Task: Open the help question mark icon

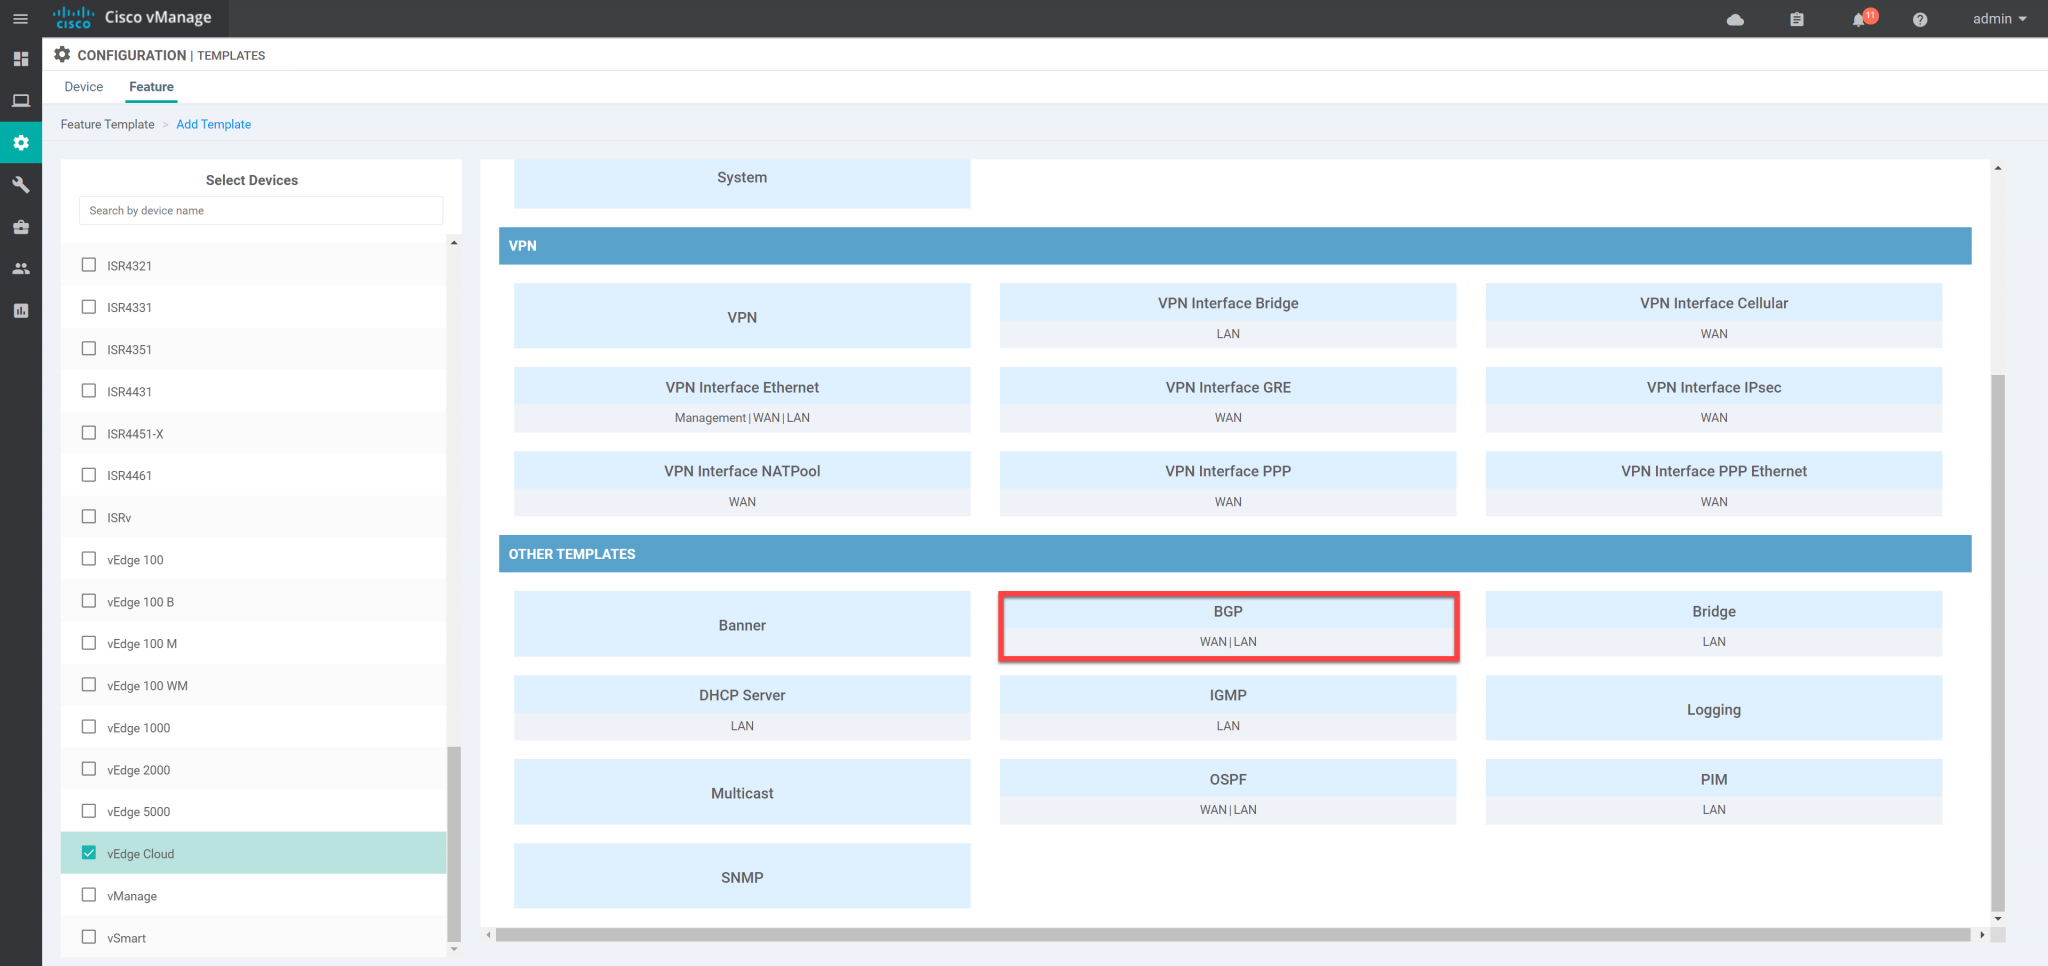Action: [x=1919, y=19]
